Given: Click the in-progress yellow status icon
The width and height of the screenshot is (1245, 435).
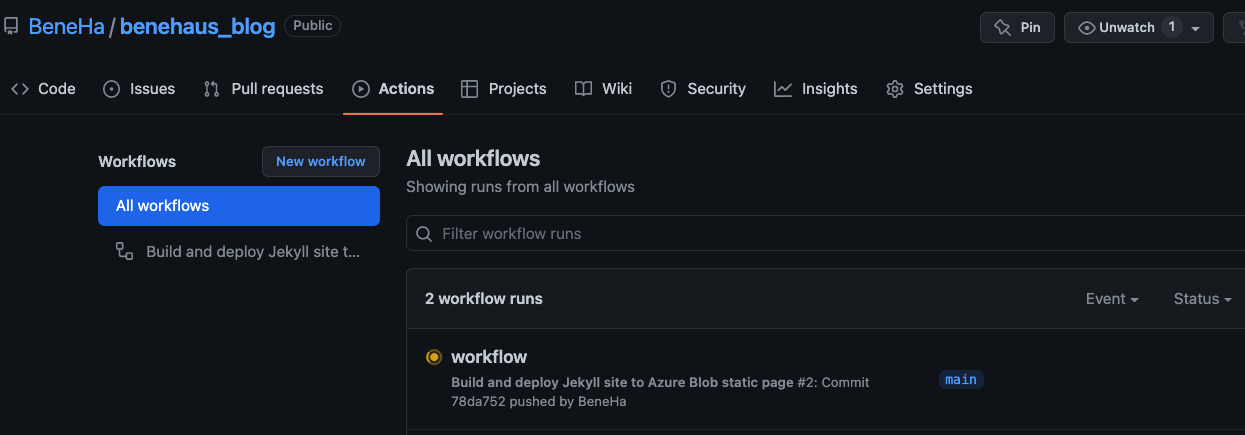Looking at the screenshot, I should [433, 357].
